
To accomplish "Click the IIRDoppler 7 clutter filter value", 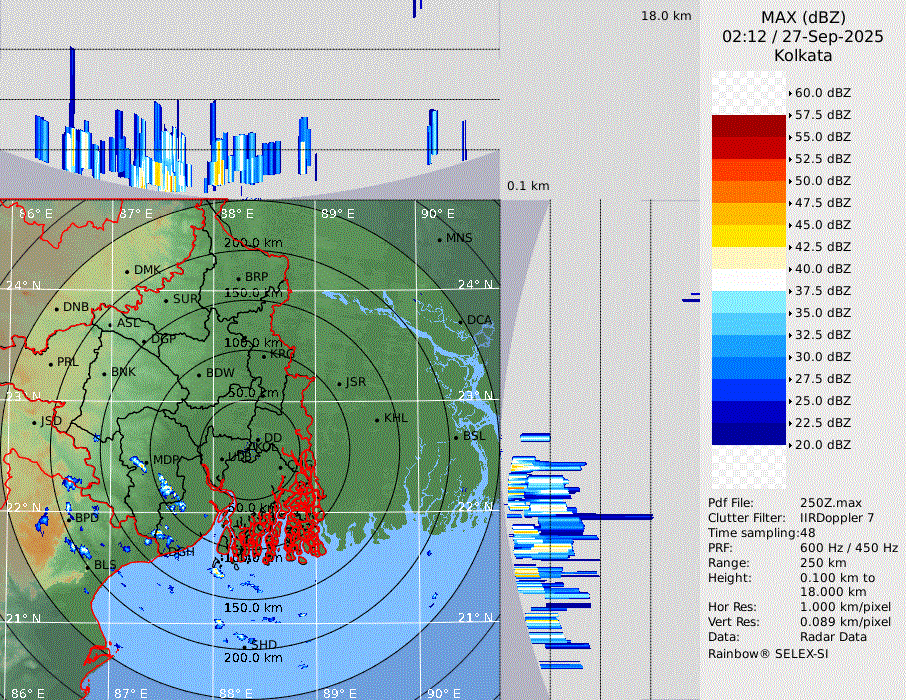I will 837,517.
